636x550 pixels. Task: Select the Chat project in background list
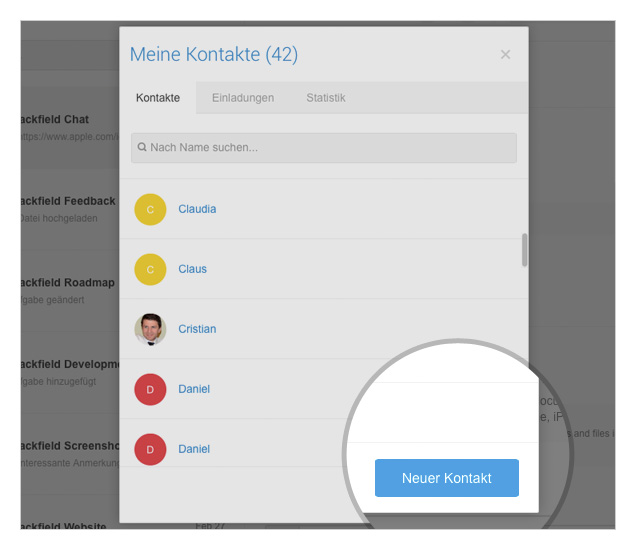point(55,119)
